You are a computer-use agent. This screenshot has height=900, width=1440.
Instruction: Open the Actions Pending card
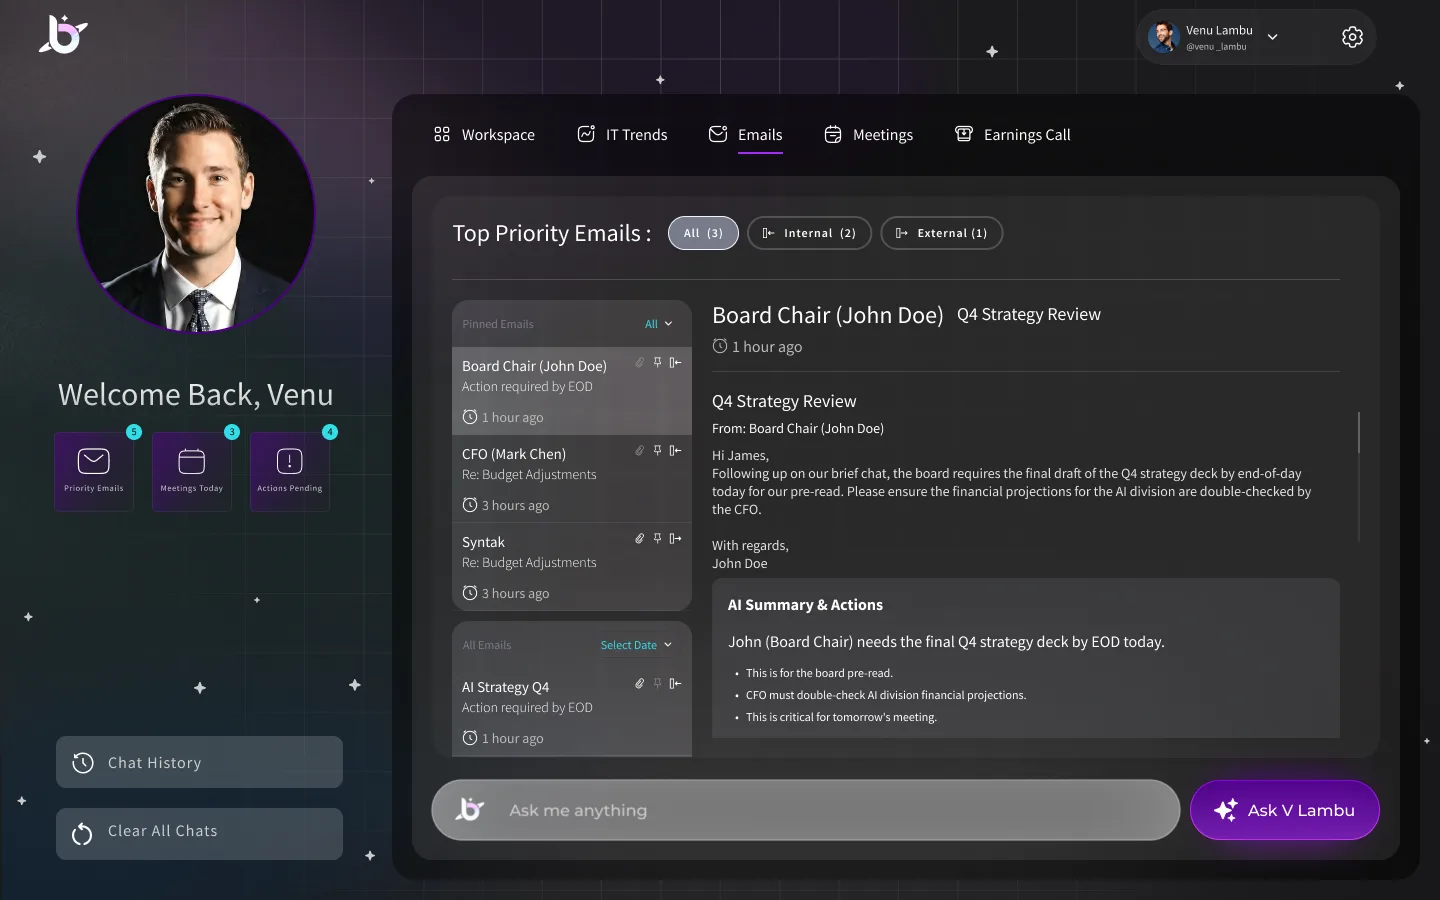[x=290, y=471]
